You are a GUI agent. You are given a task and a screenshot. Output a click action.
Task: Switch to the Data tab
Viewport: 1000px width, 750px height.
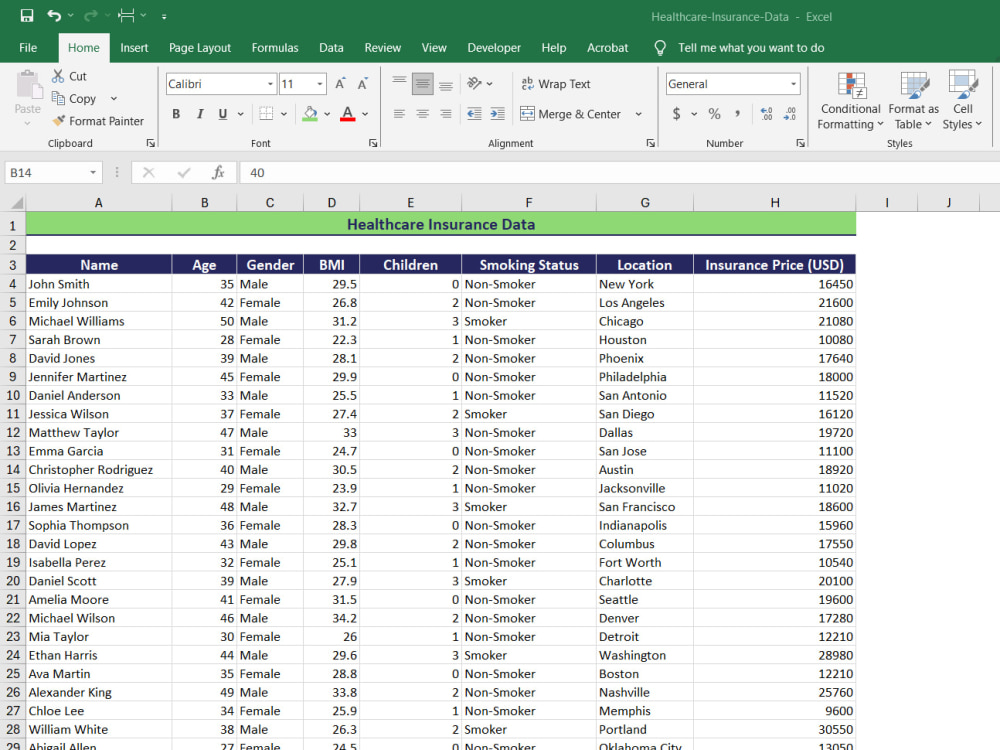pyautogui.click(x=331, y=48)
